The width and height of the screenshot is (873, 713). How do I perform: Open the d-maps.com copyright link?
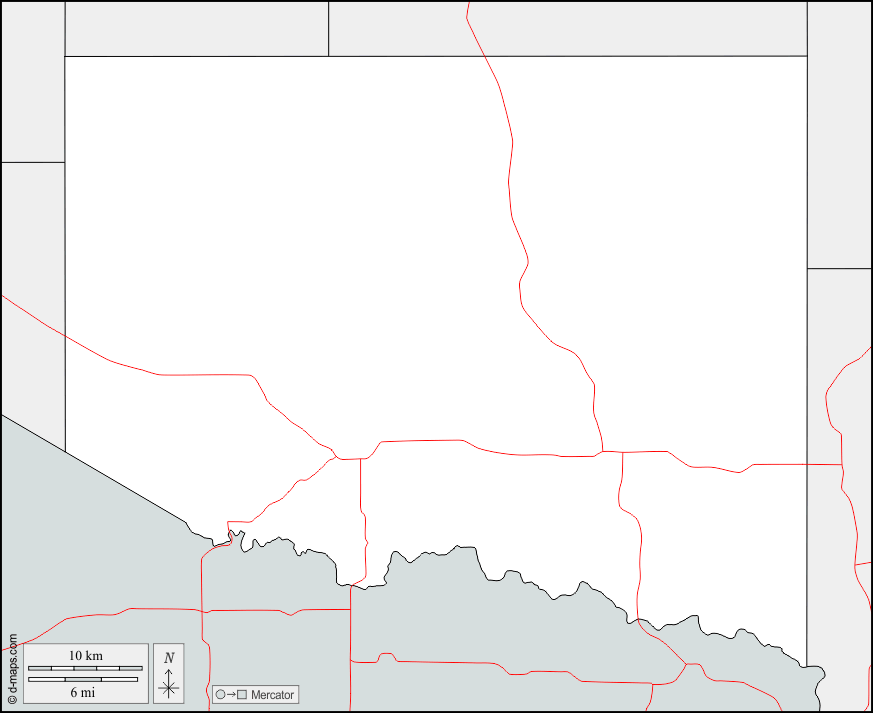12,668
